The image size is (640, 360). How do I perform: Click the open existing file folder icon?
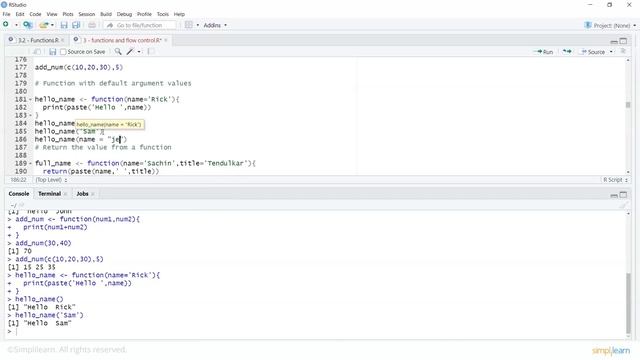click(43, 25)
